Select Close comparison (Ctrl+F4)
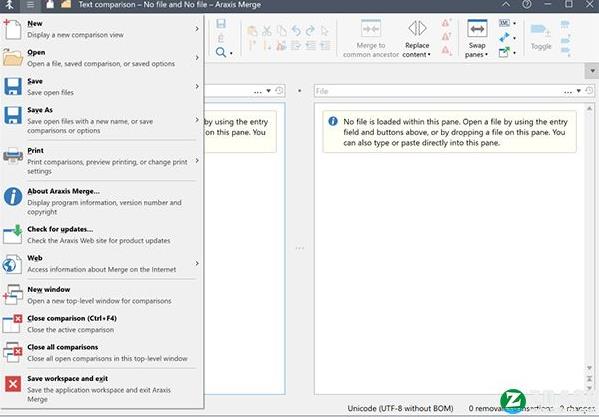Screen dimensions: 599x417 pos(101,324)
